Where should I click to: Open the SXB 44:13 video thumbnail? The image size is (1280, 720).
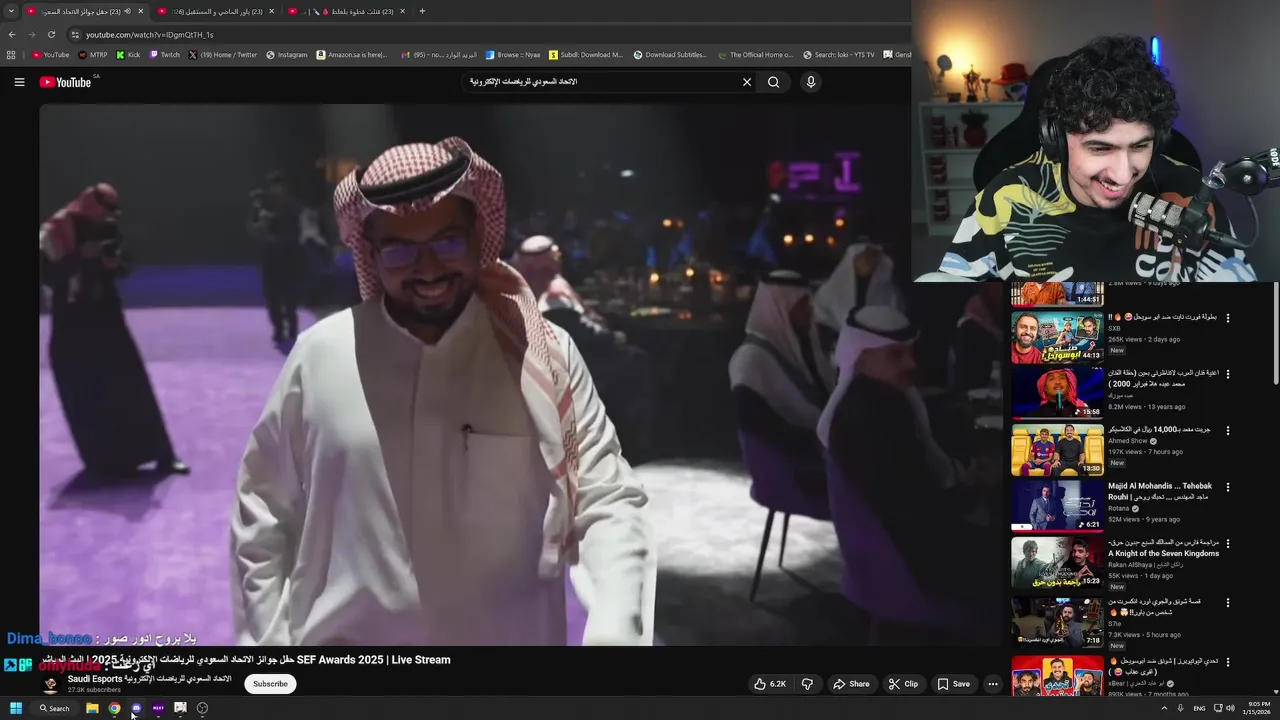1057,337
